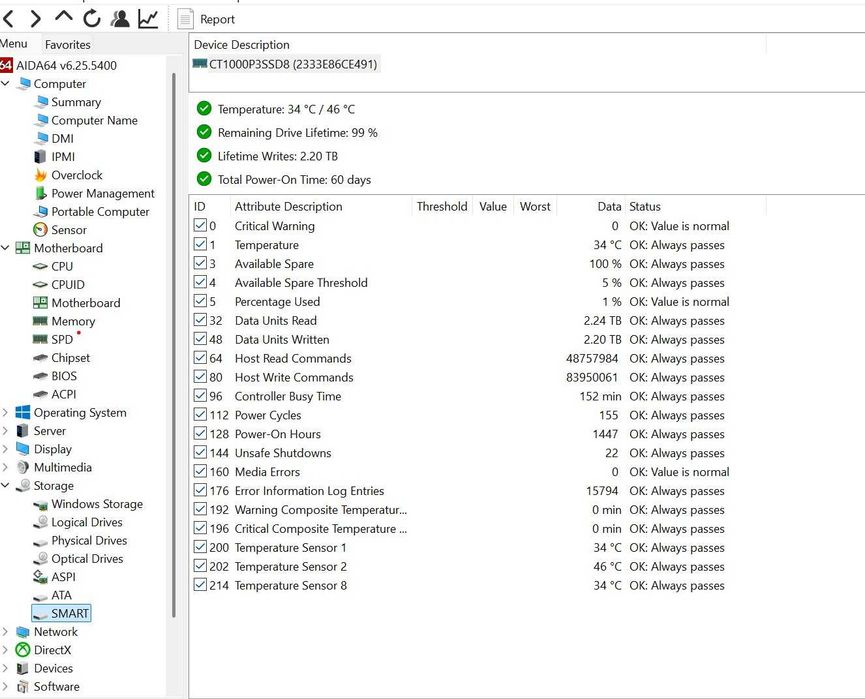Open the Report button in the toolbar
Screen dimensions: 865x699
206,19
